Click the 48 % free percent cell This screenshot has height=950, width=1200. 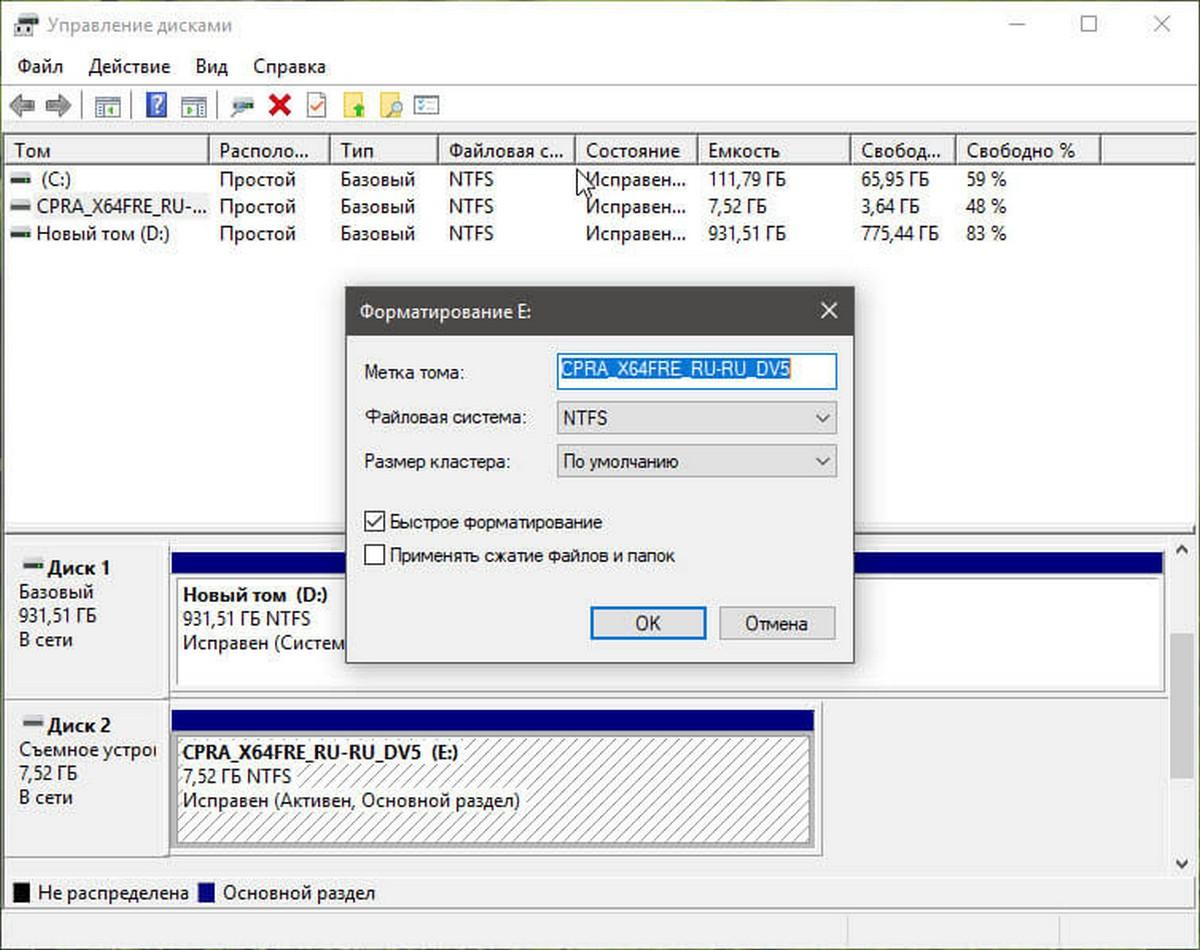(985, 207)
